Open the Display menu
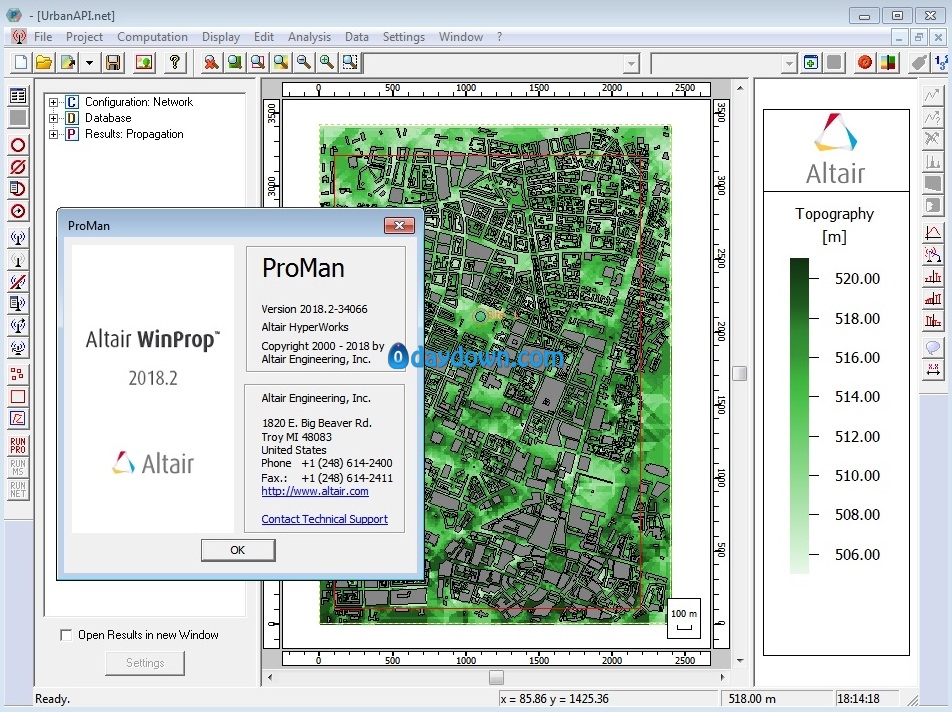This screenshot has height=712, width=952. tap(221, 37)
